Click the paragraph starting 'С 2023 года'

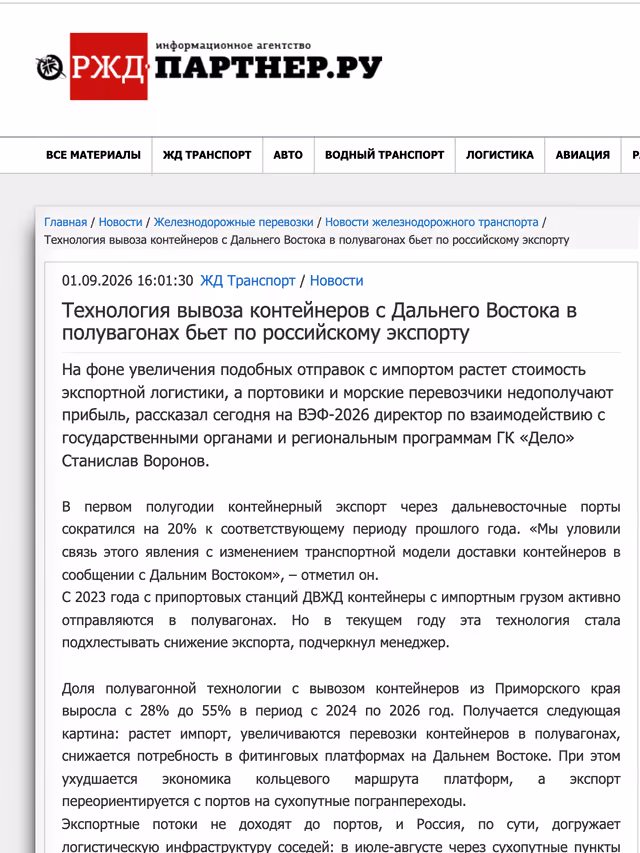coord(341,620)
